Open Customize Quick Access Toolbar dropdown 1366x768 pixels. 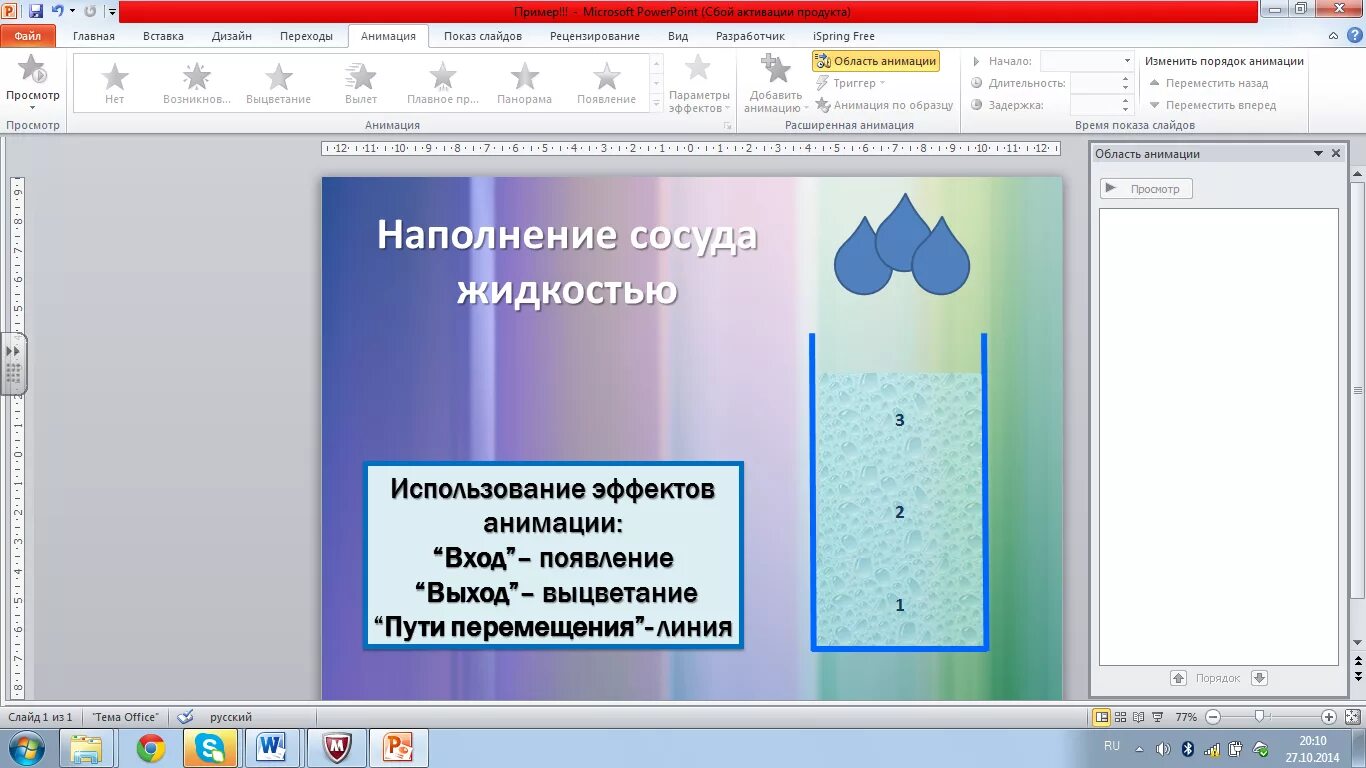(112, 12)
